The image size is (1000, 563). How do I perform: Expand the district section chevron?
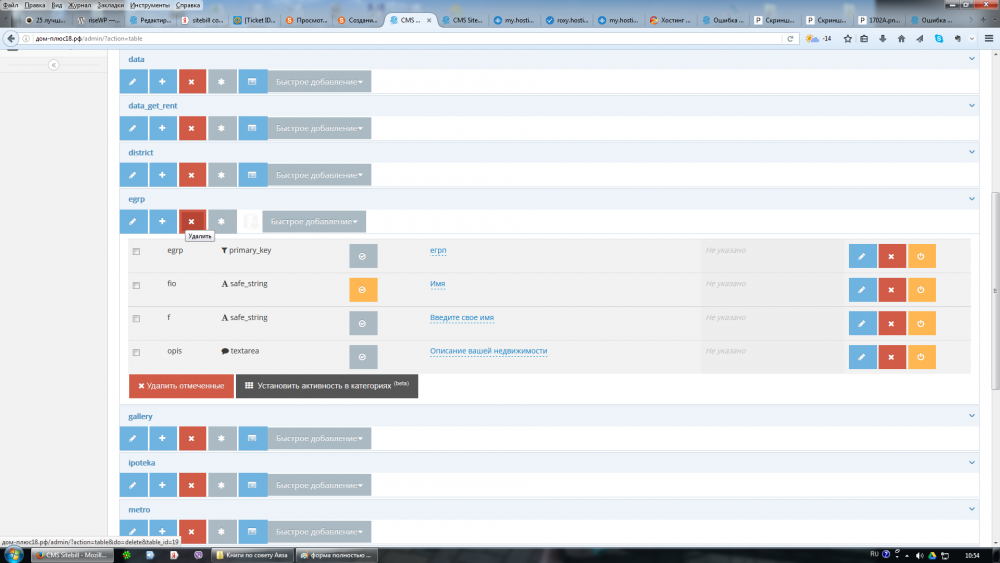pyautogui.click(x=971, y=152)
